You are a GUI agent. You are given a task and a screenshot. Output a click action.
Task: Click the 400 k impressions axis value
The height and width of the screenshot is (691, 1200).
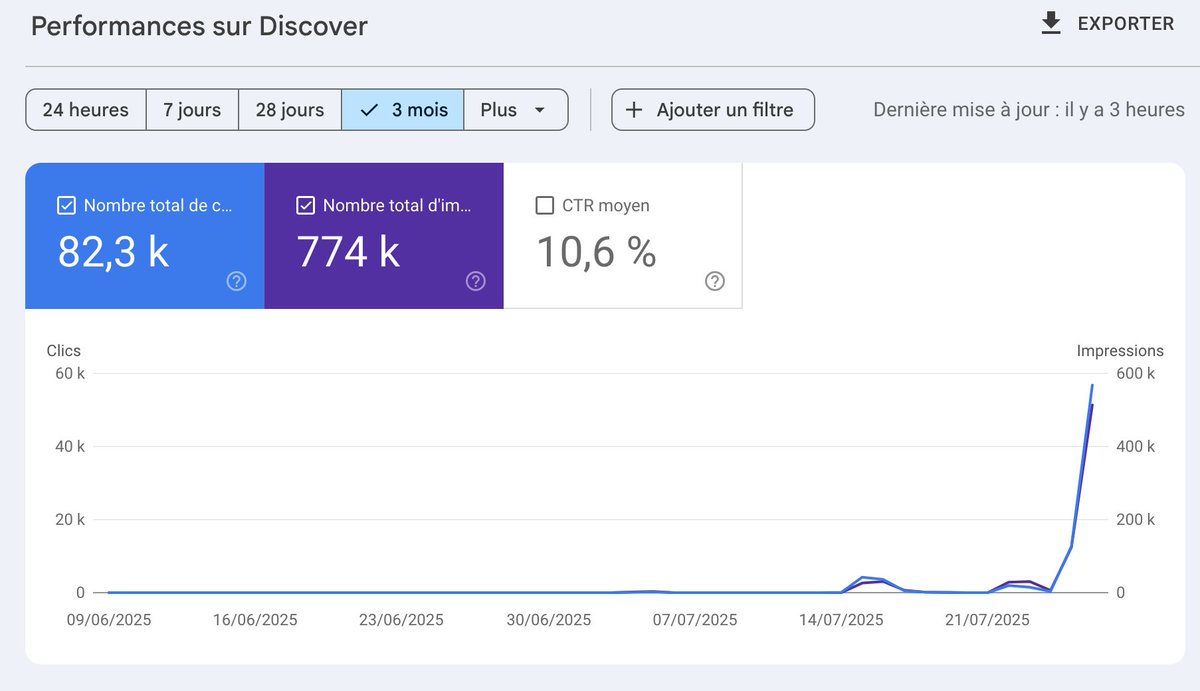[1136, 447]
